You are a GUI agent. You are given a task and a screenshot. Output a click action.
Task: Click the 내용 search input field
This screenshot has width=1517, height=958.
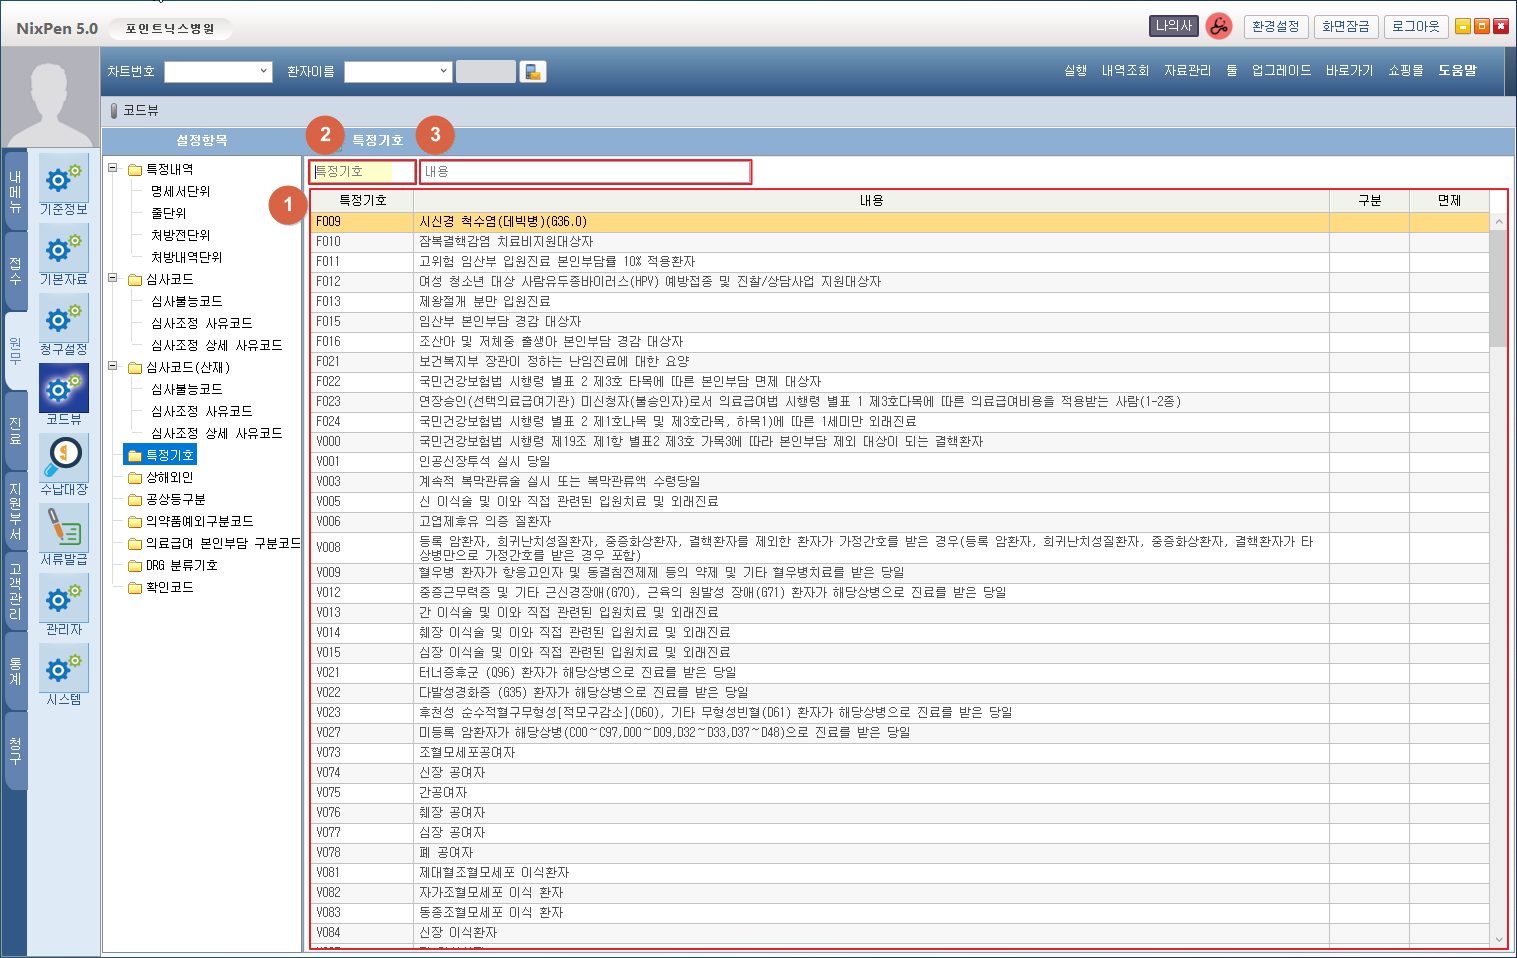585,172
